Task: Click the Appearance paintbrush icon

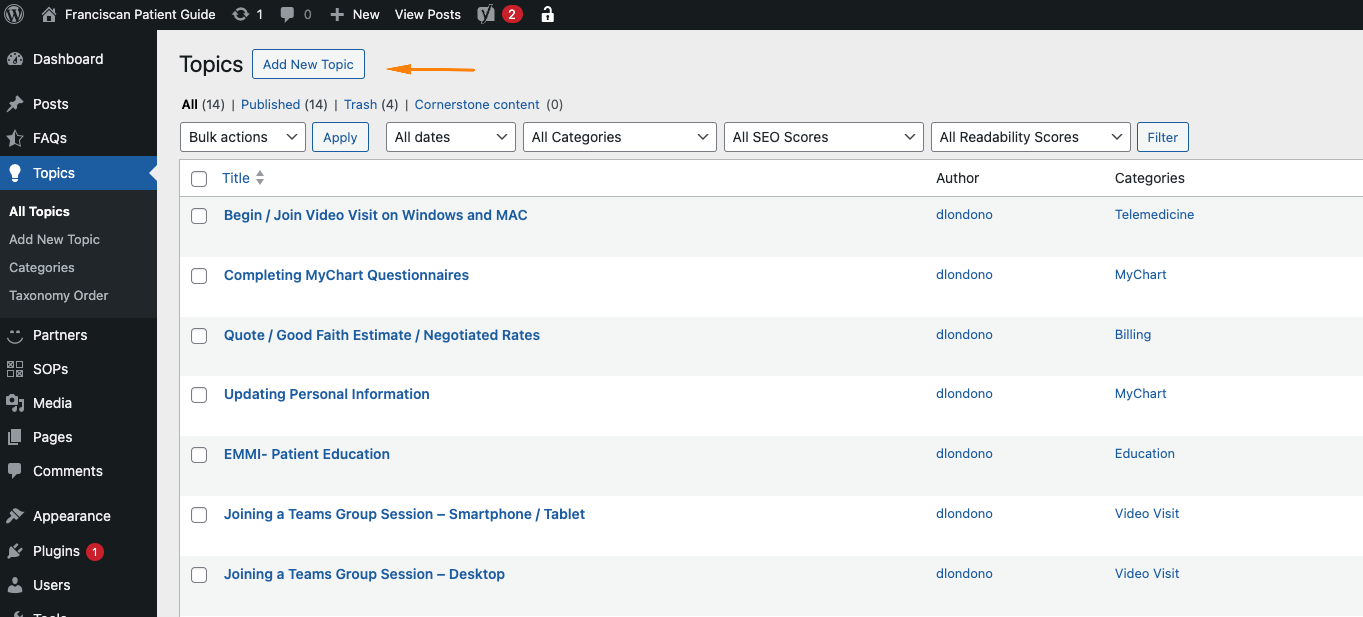Action: click(15, 516)
